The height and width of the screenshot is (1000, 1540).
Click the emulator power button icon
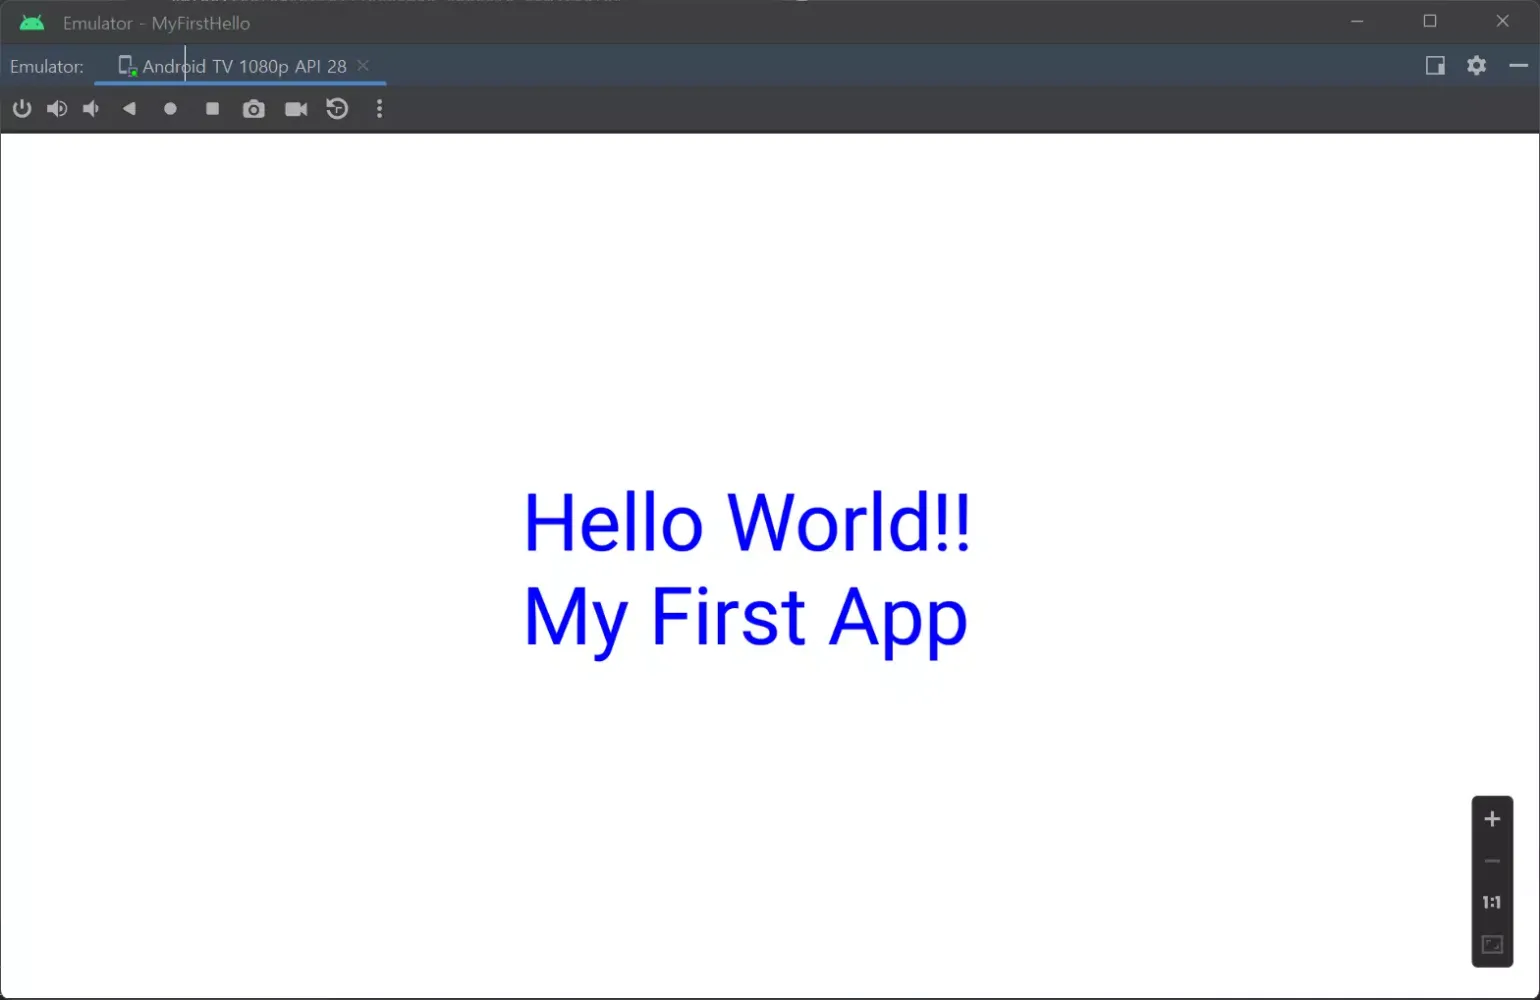click(x=22, y=109)
